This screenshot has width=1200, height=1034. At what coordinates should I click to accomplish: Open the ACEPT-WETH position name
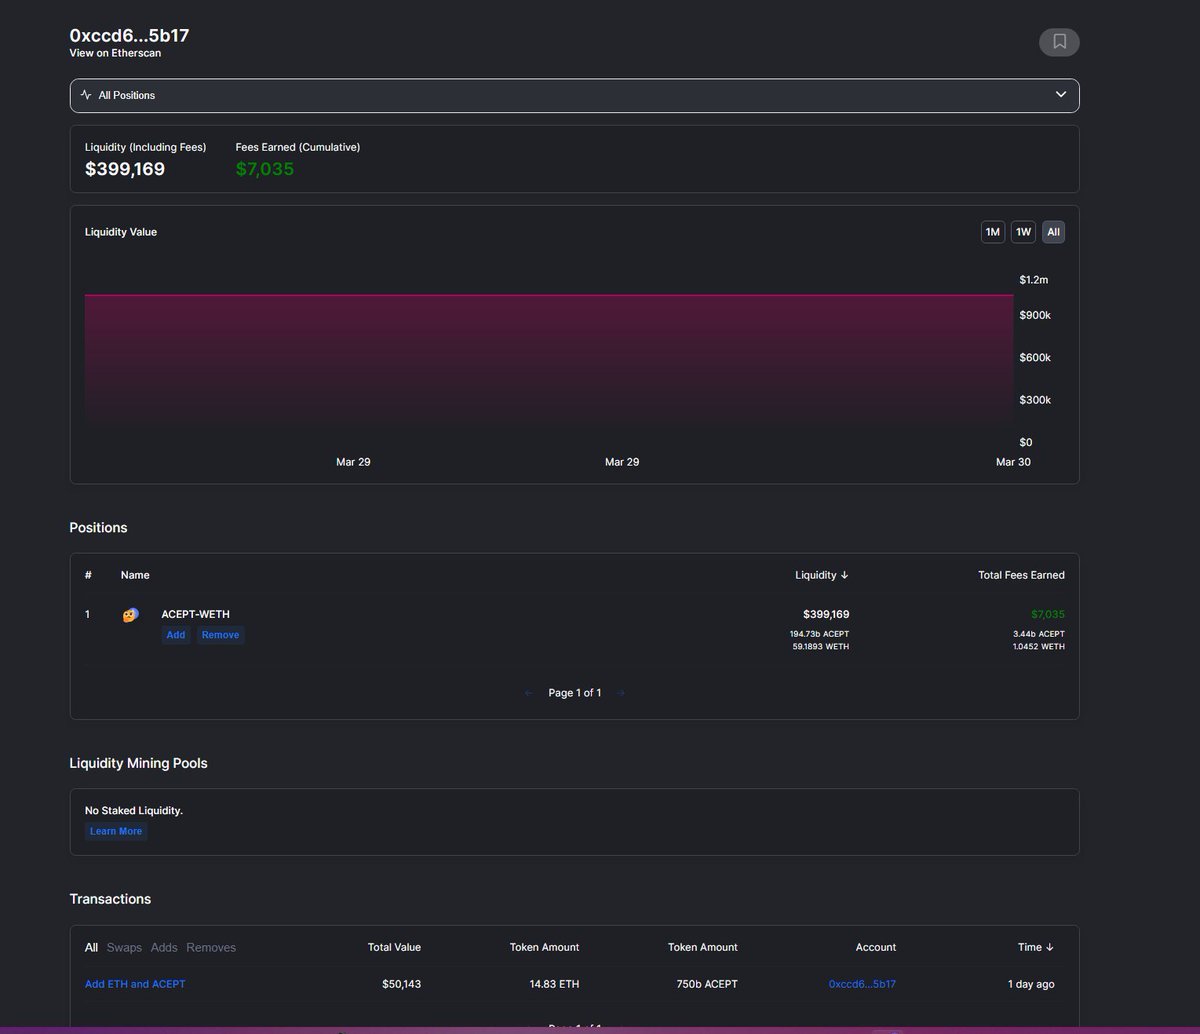(195, 614)
